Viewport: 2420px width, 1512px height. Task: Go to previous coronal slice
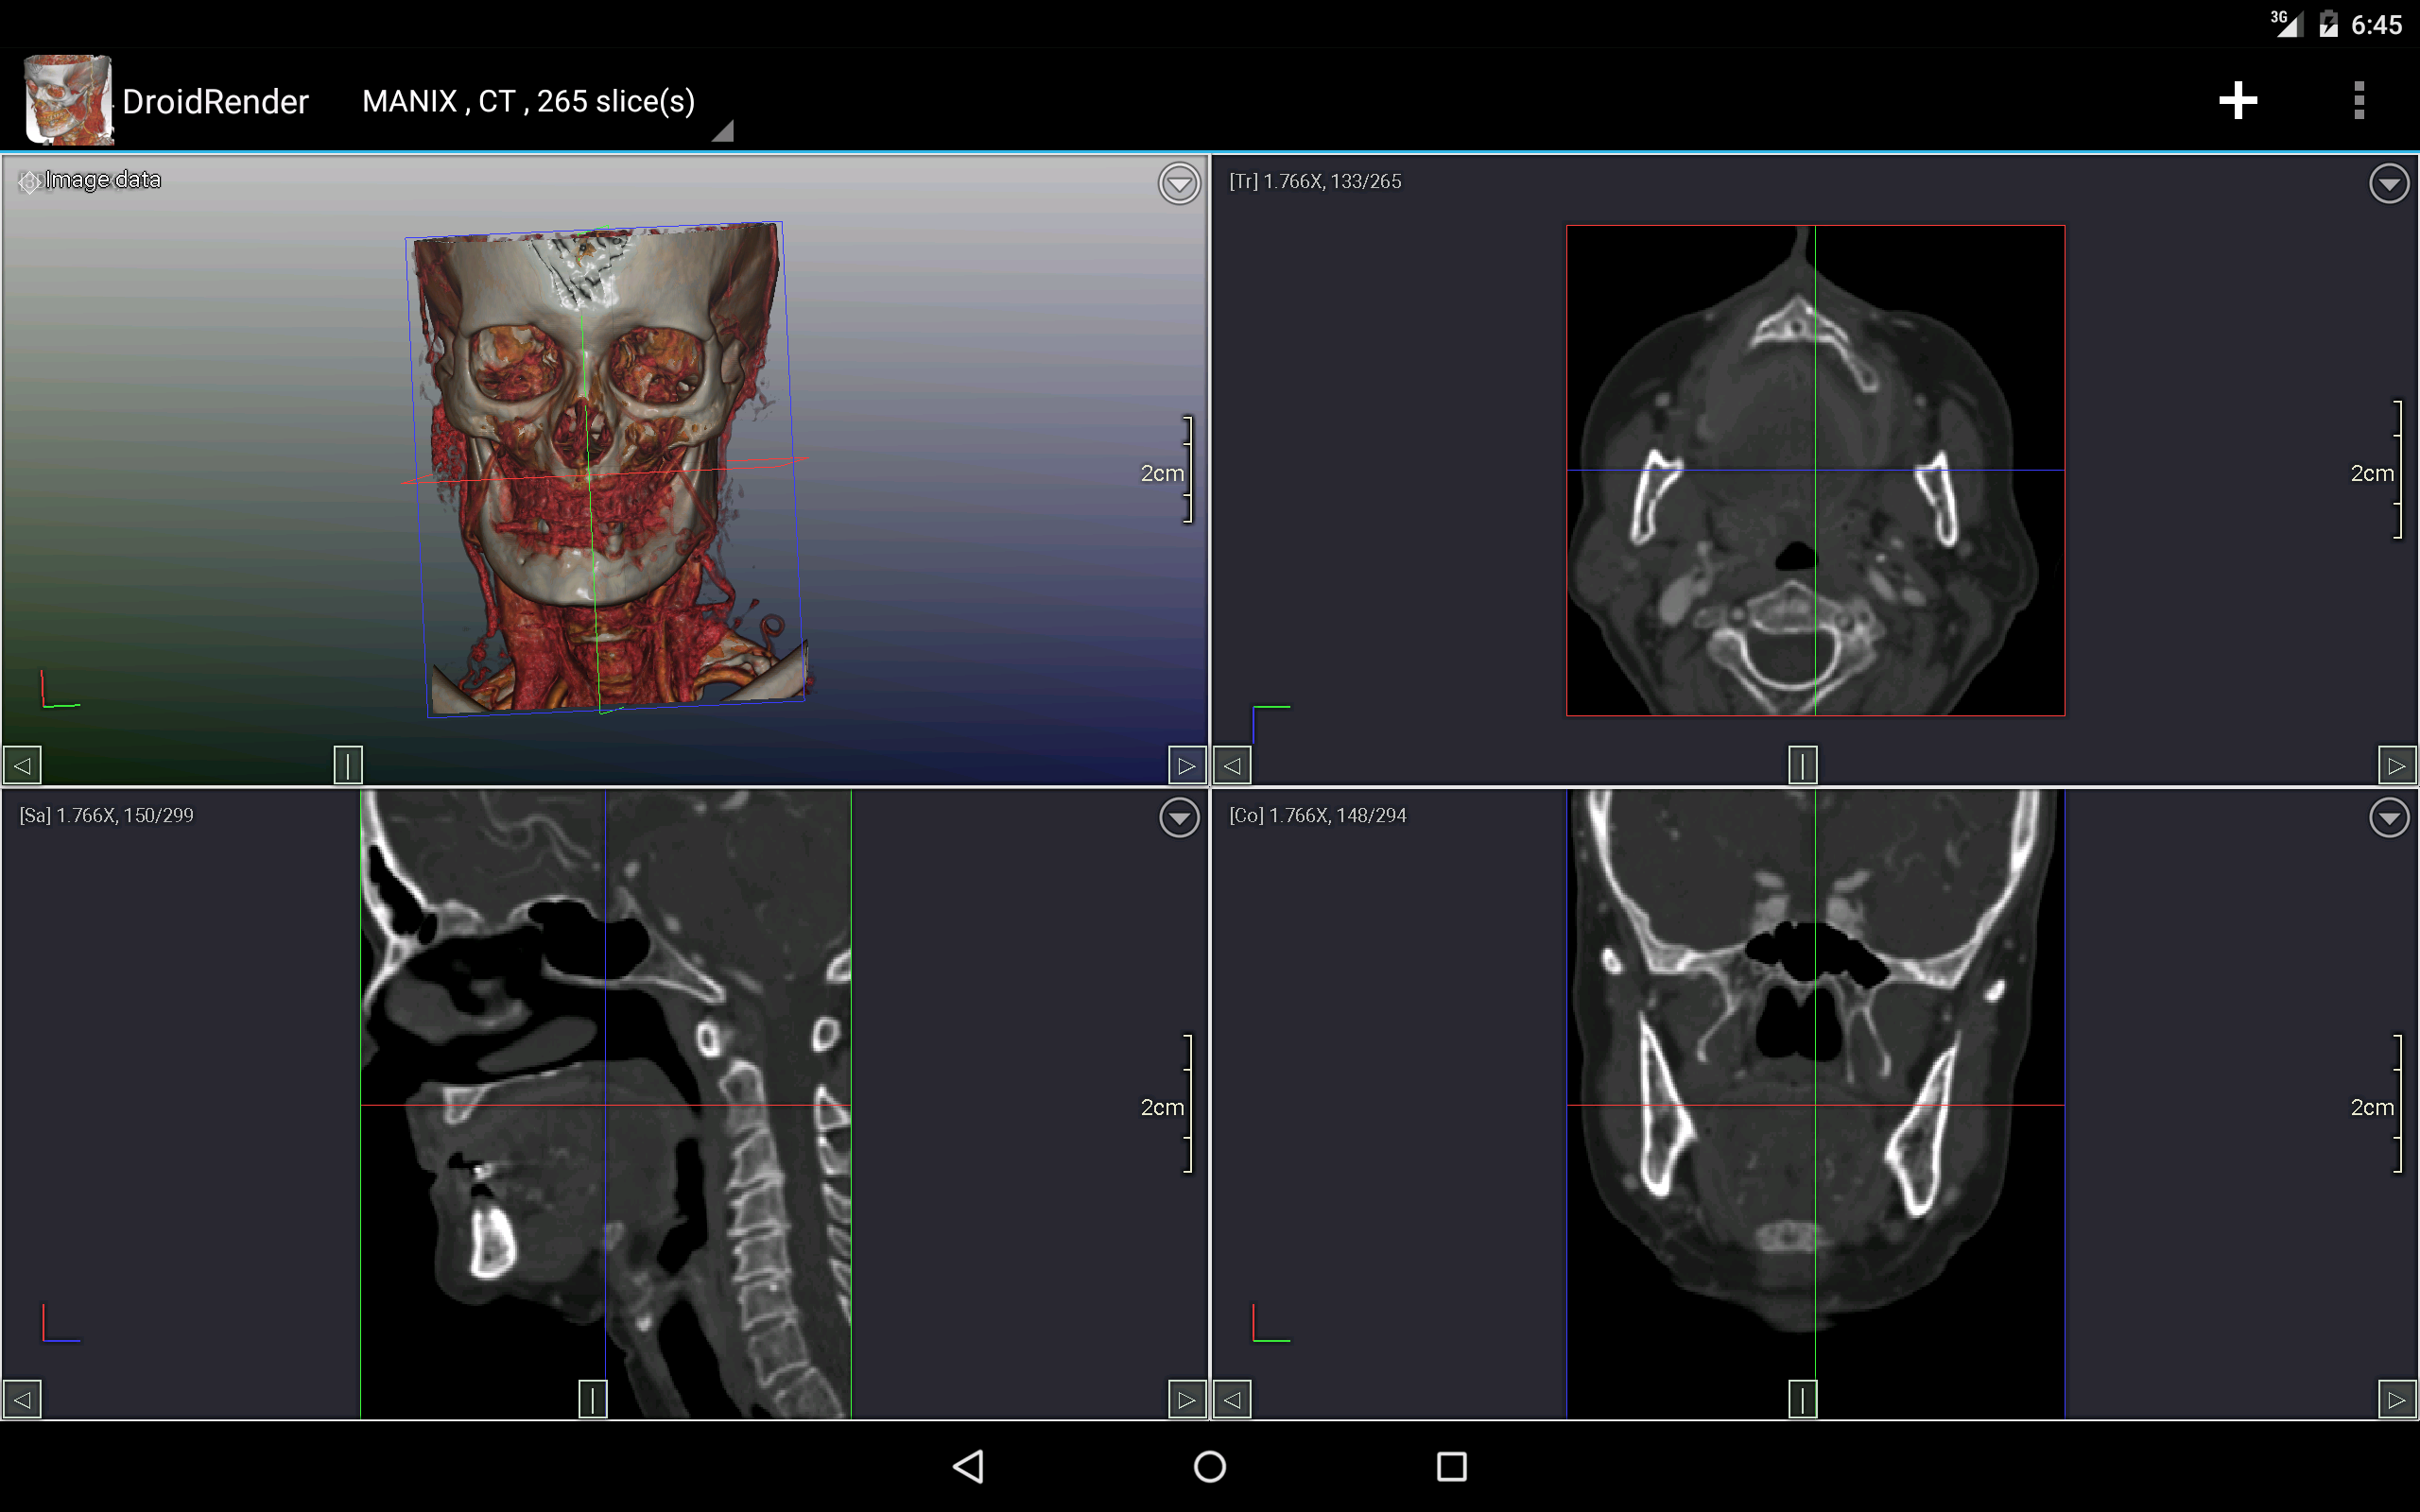point(1232,1399)
